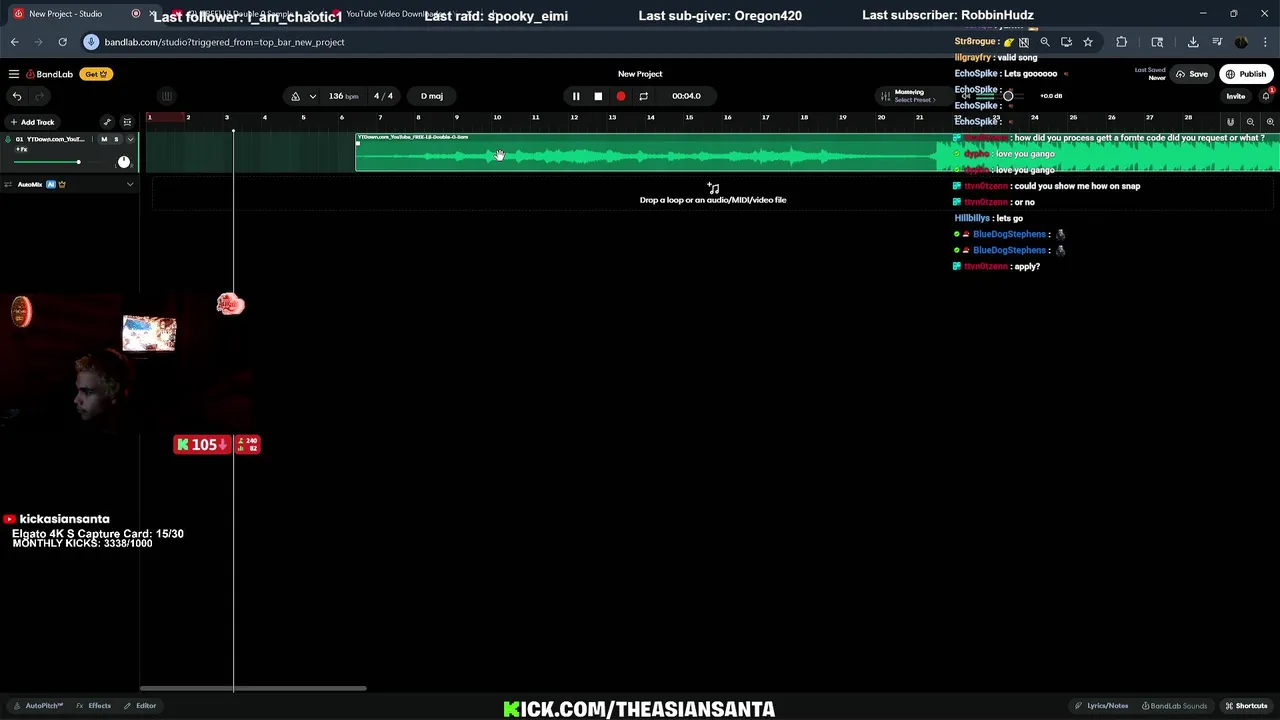Click the yellow Get membership button

coord(95,74)
